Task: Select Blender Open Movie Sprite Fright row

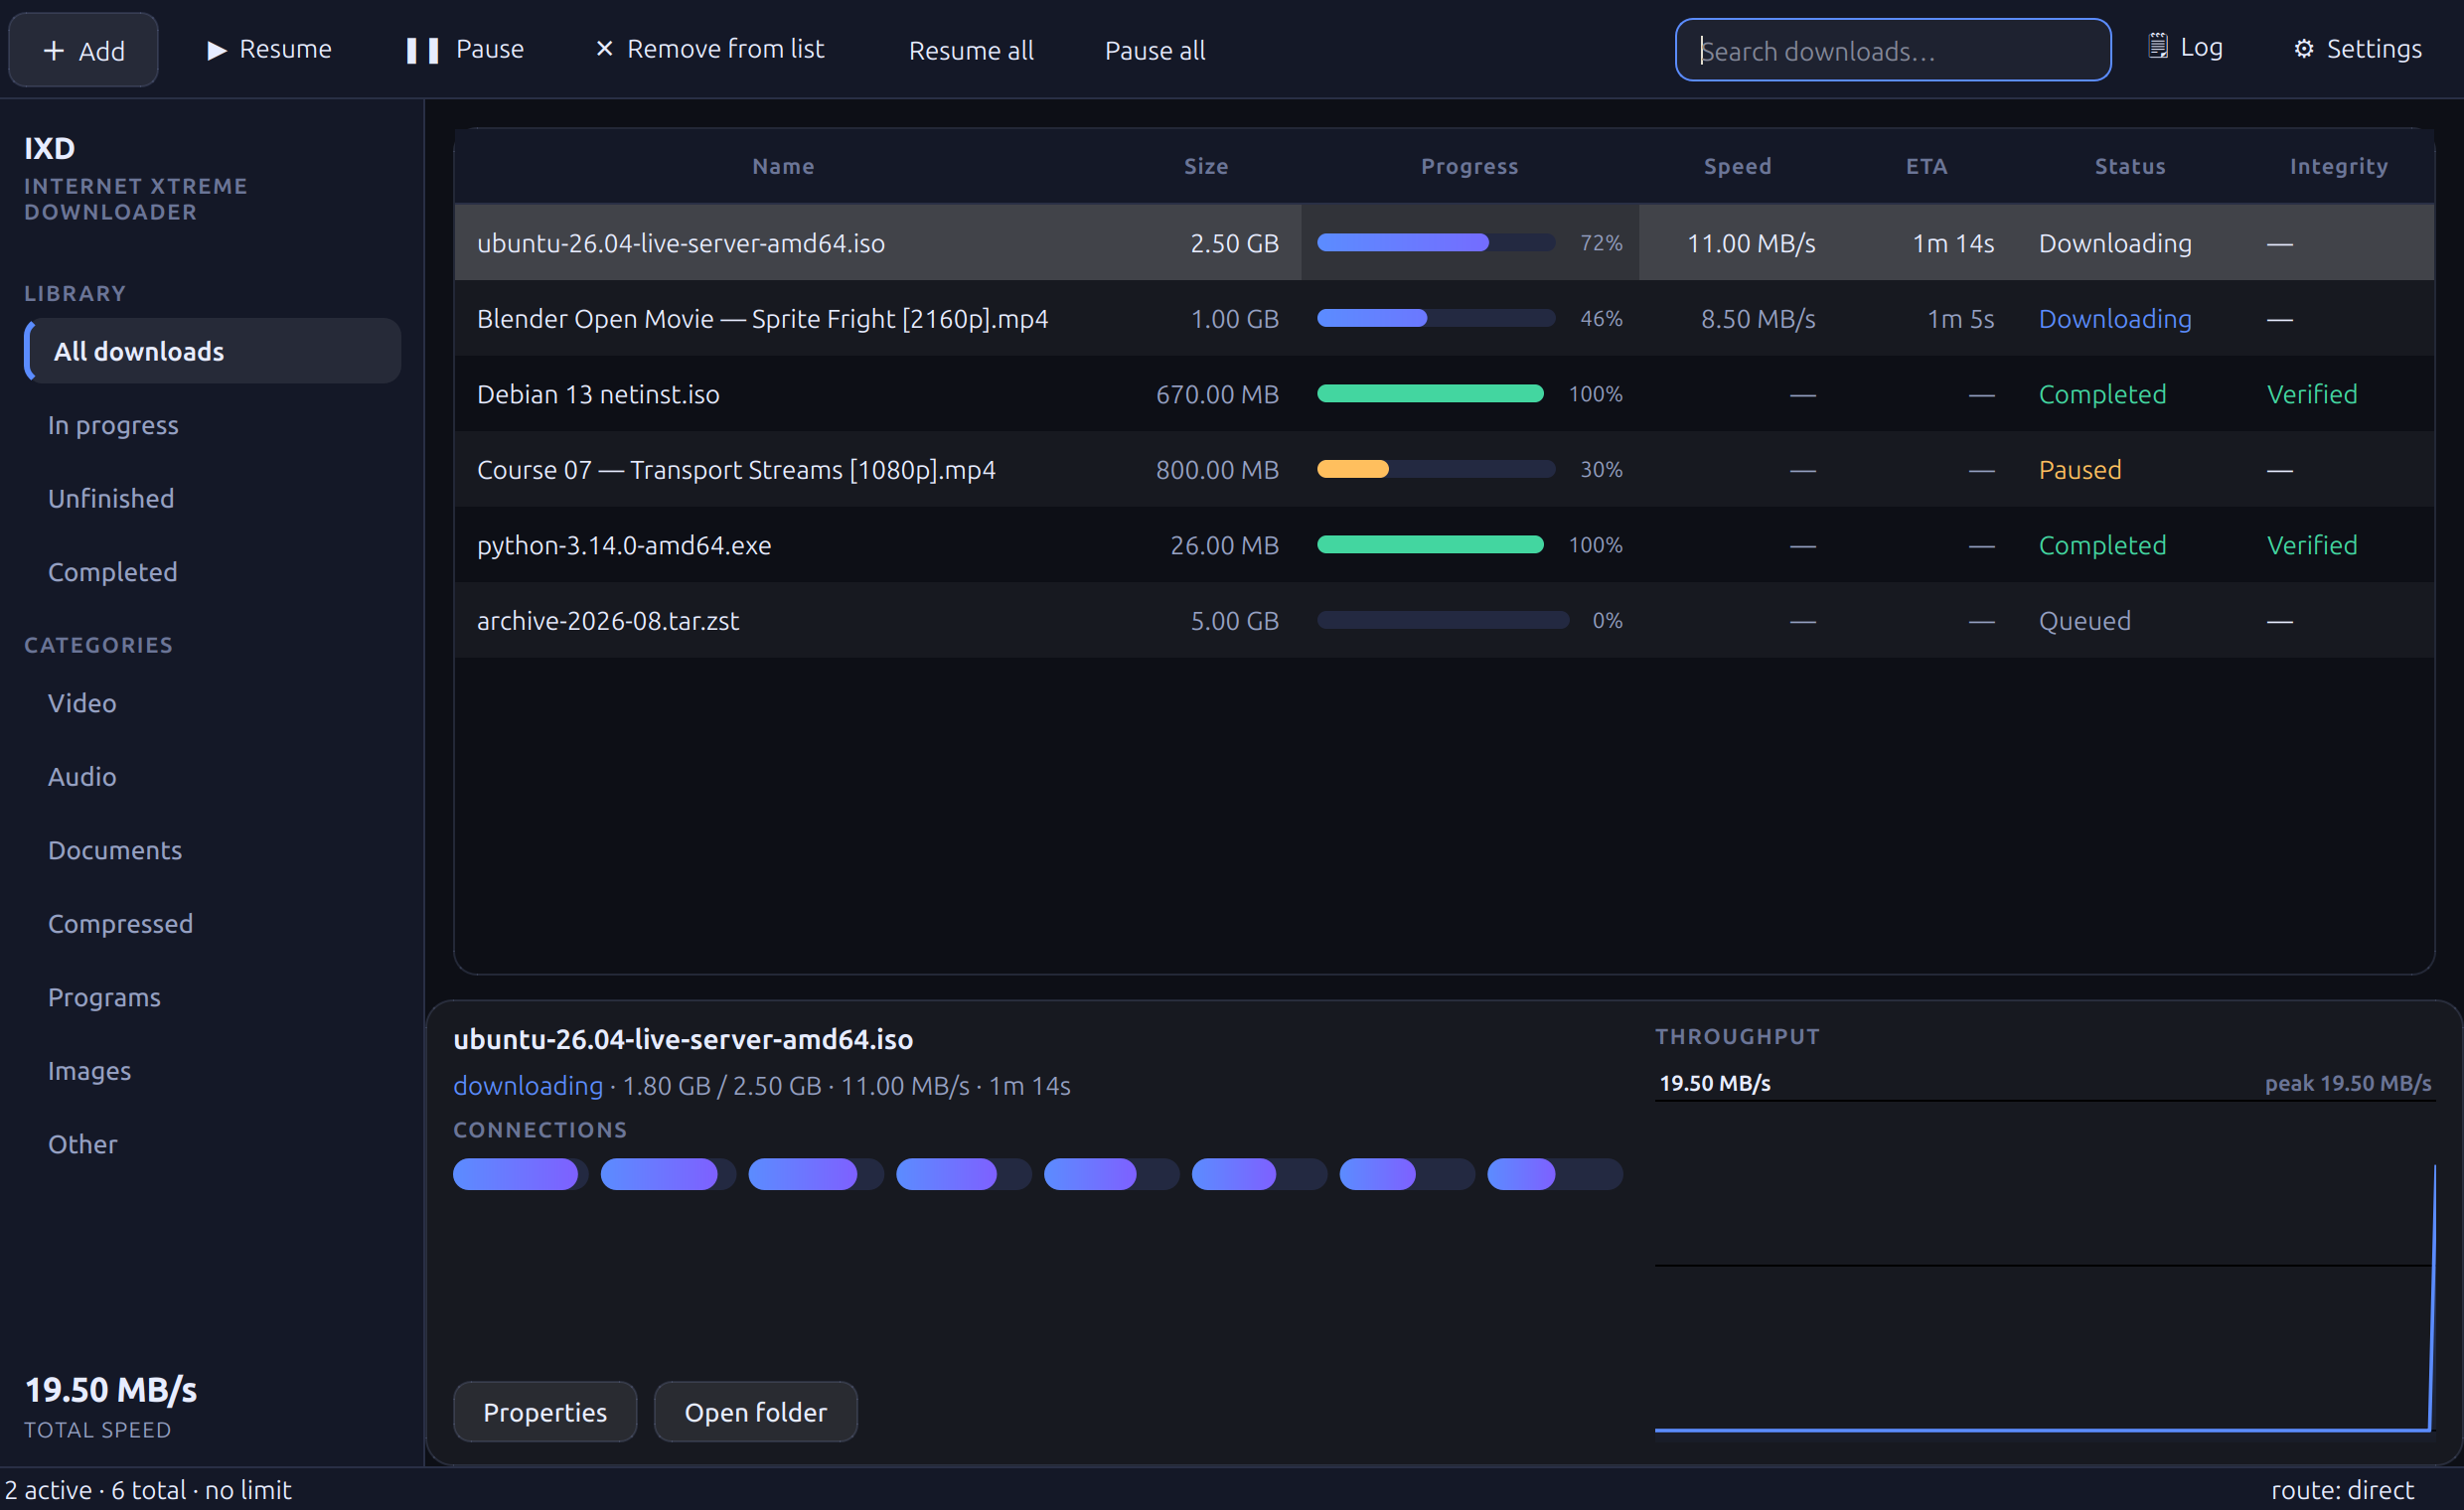Action: pyautogui.click(x=1444, y=318)
